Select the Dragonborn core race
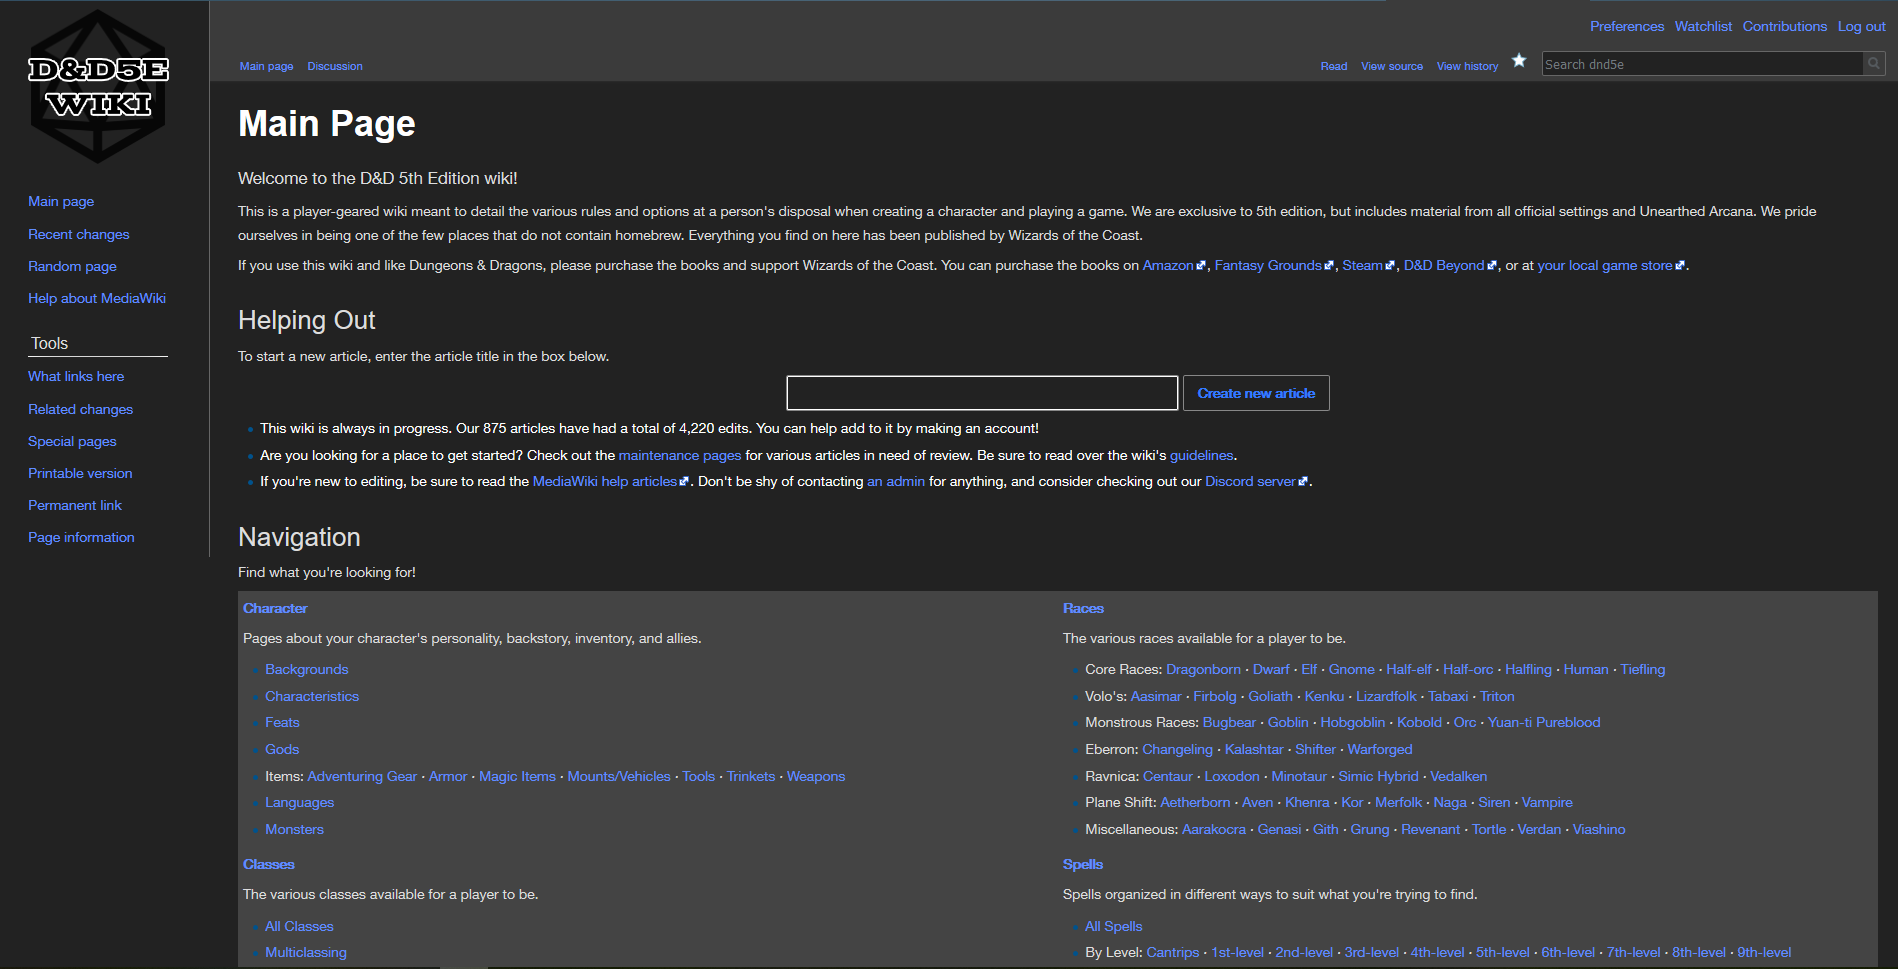Image resolution: width=1898 pixels, height=969 pixels. [1203, 669]
